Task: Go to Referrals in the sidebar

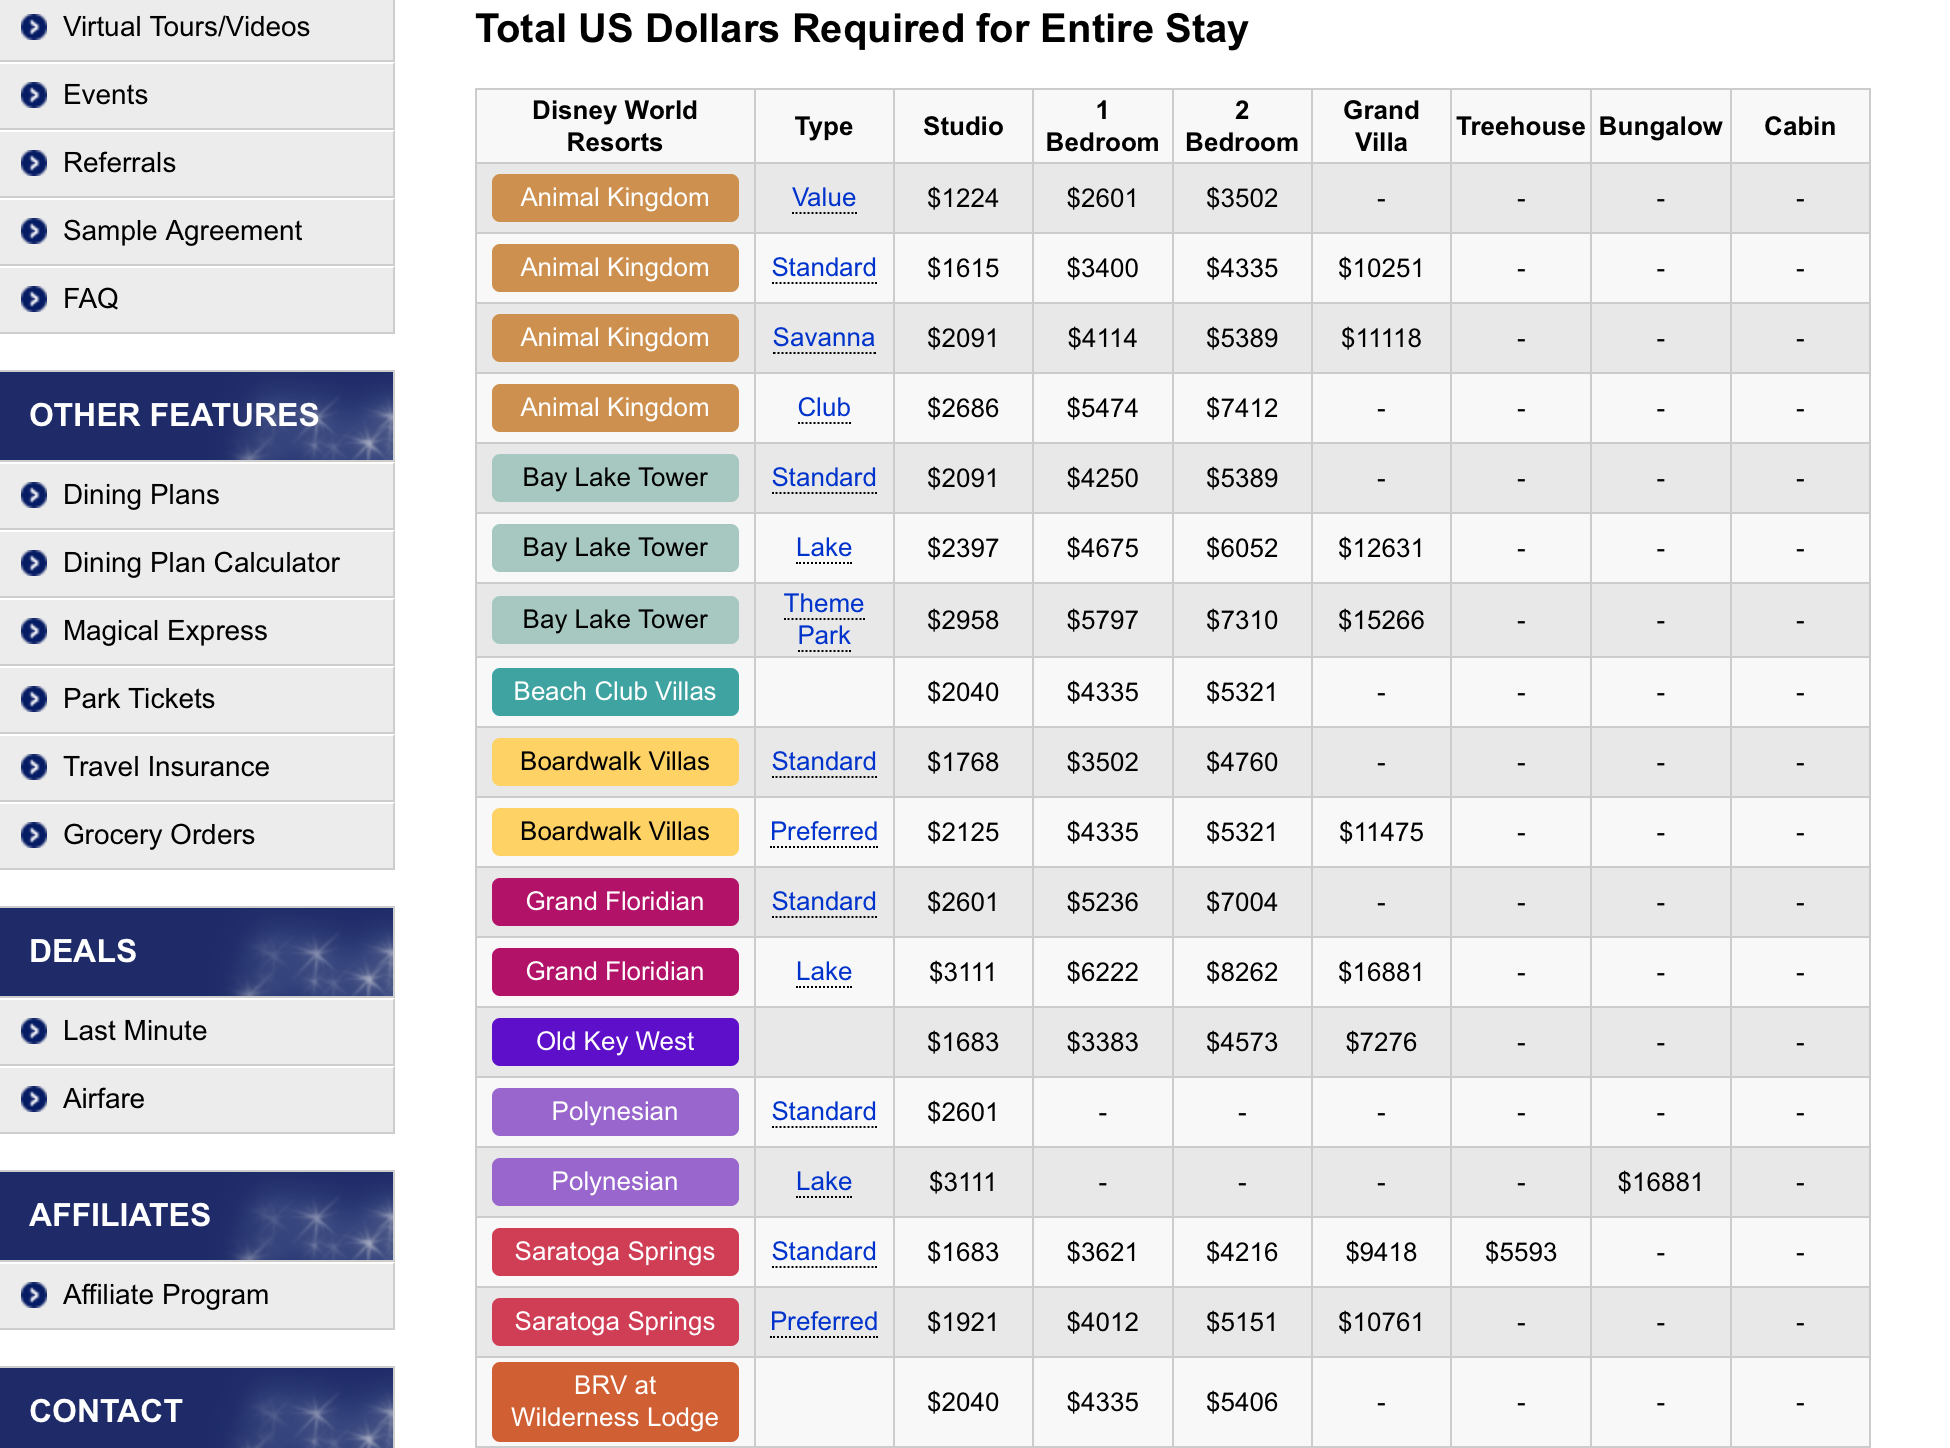Action: (197, 163)
